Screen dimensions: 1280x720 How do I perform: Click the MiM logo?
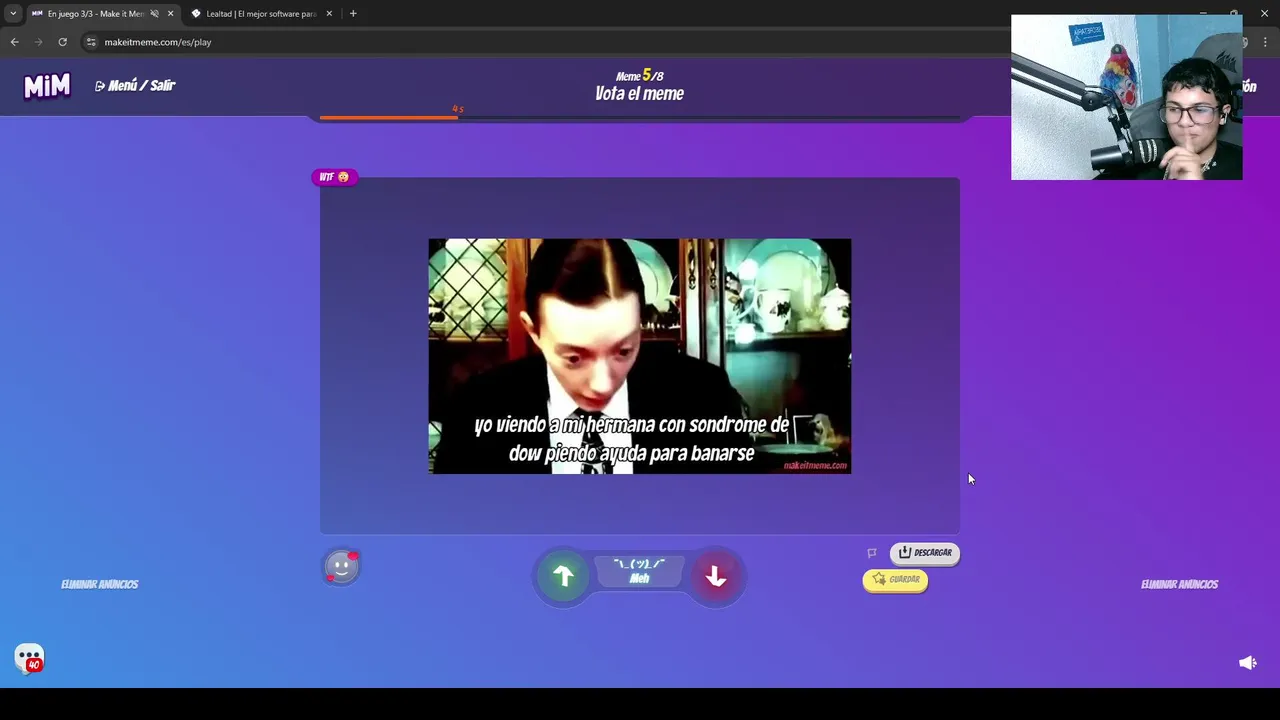tap(47, 86)
